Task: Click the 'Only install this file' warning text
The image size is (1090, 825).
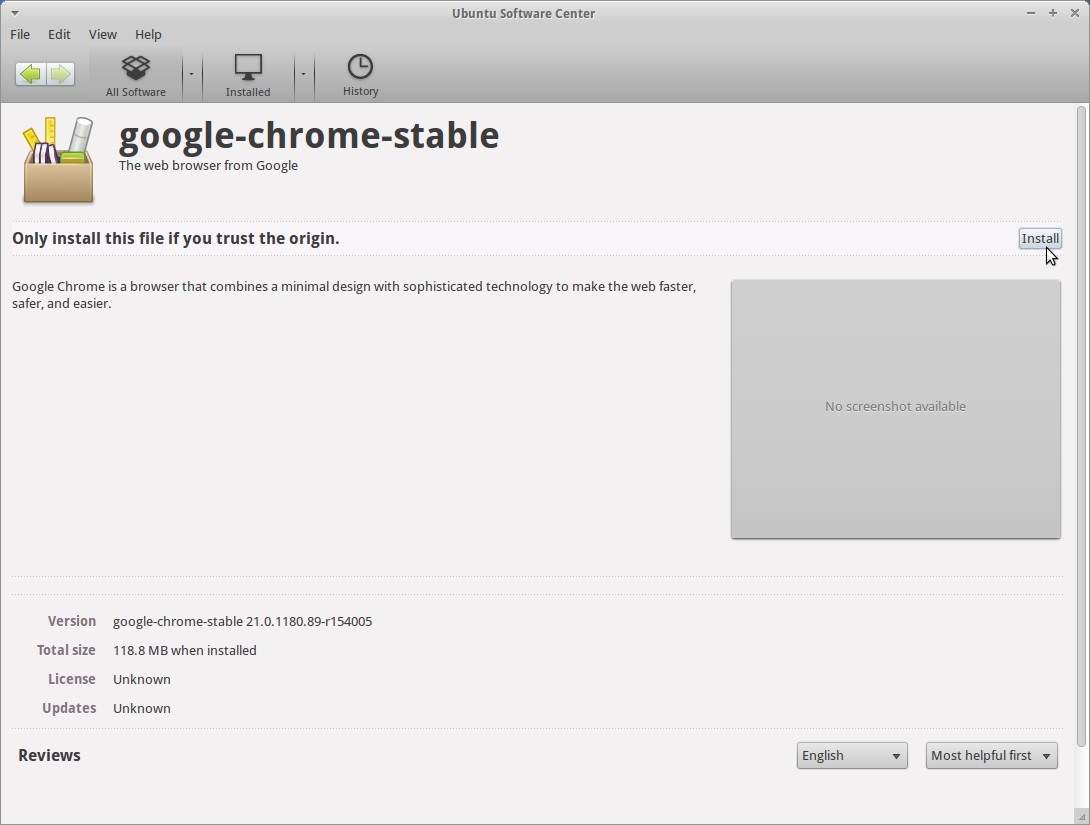Action: [176, 238]
